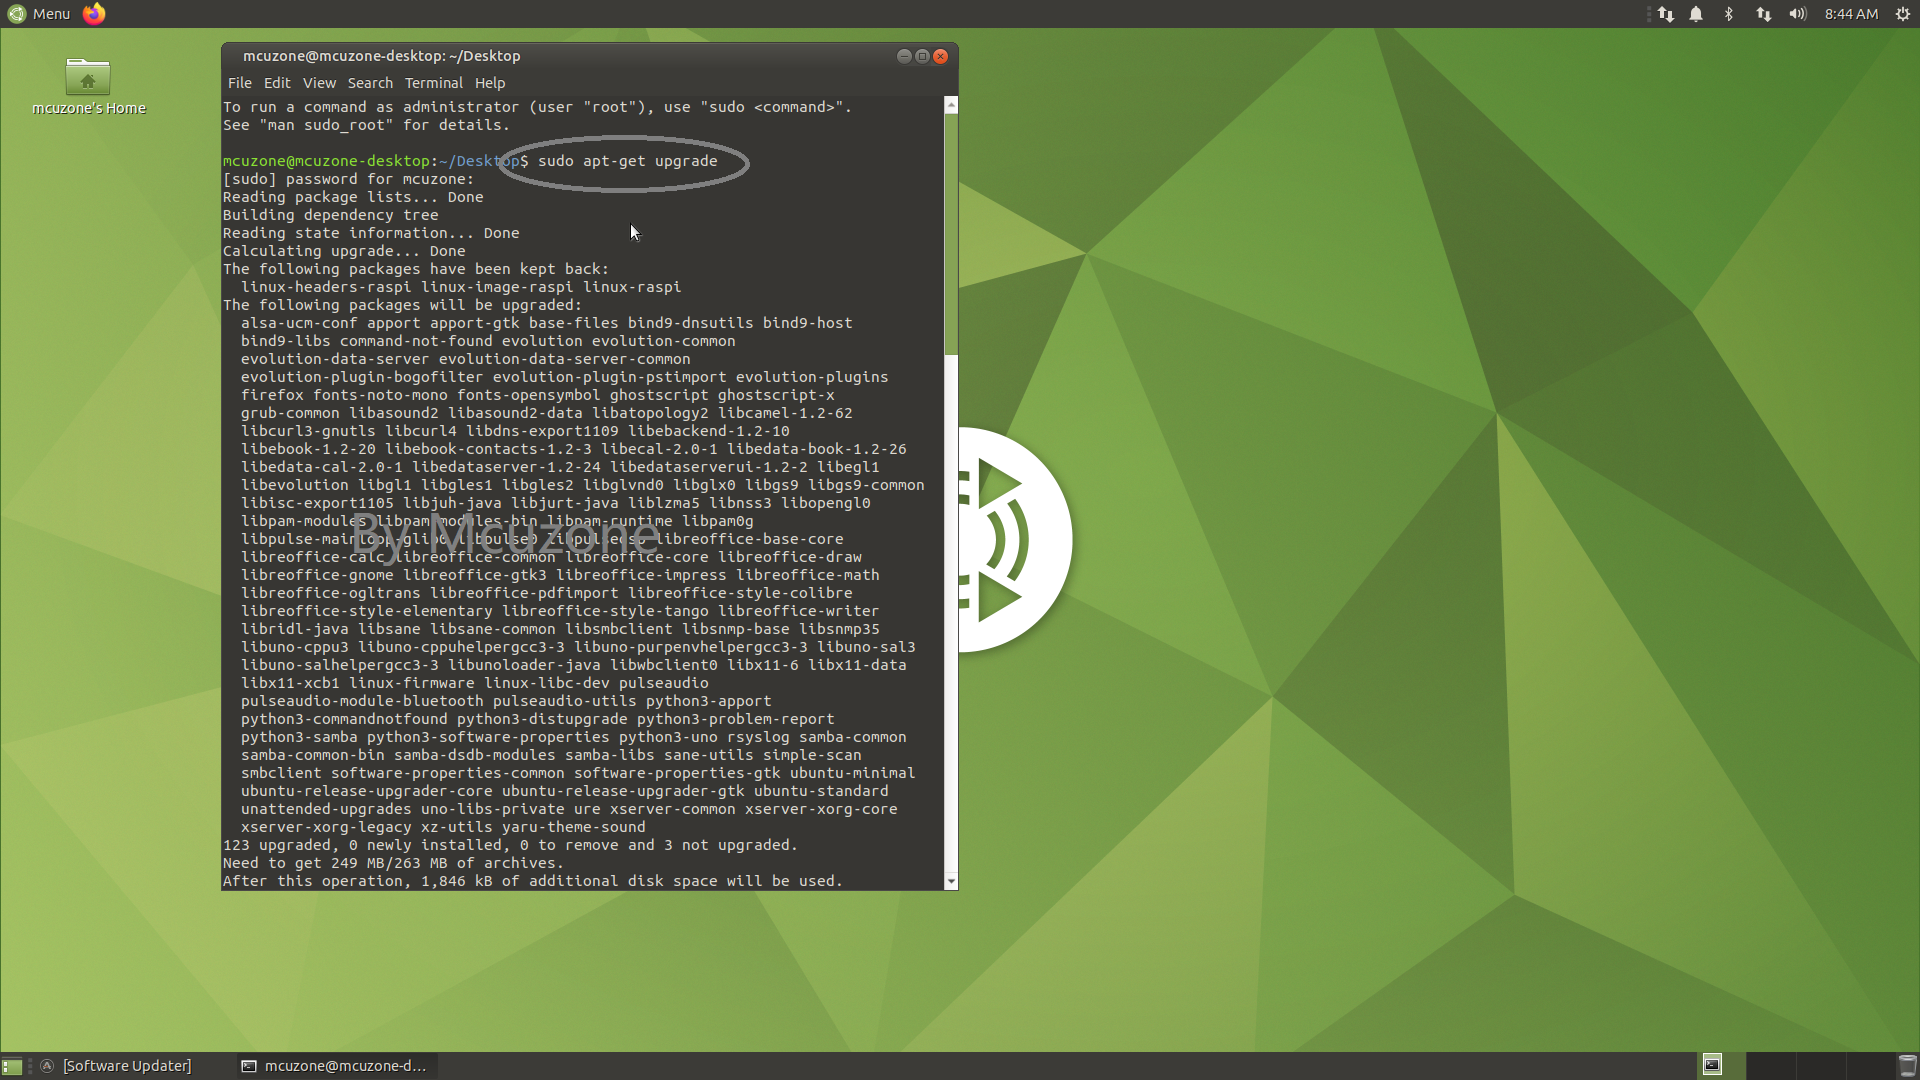Click the terminal scrollbar thumb
Screen dimensions: 1920x1080
[x=951, y=234]
